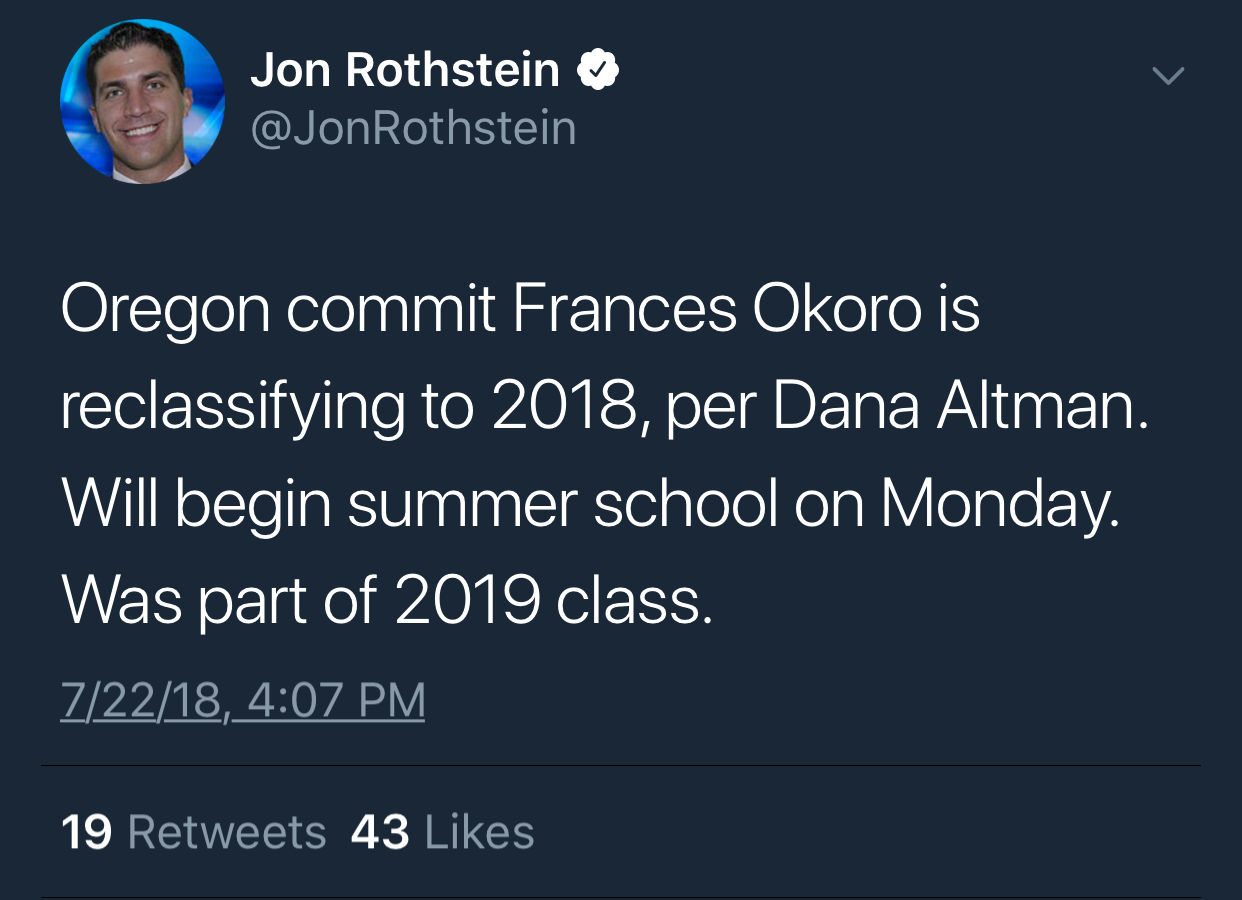The image size is (1242, 900).
Task: Click the word Oregon in the tweet
Action: 165,311
